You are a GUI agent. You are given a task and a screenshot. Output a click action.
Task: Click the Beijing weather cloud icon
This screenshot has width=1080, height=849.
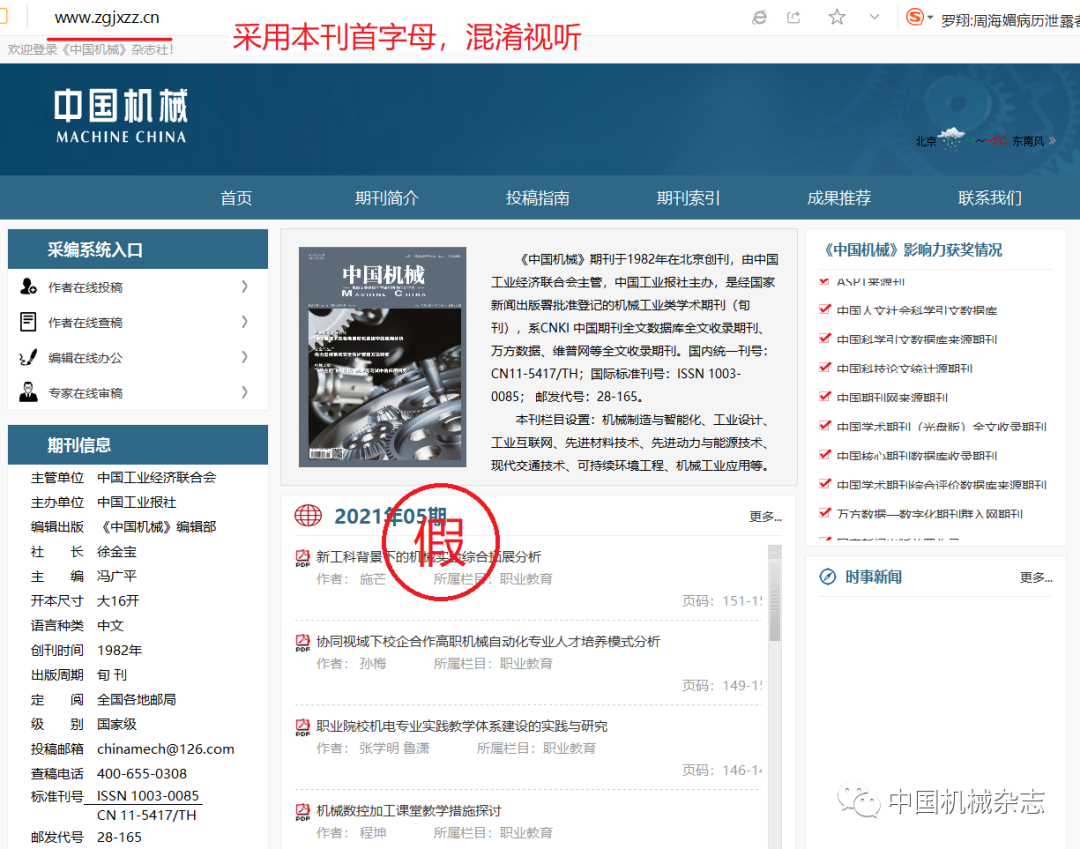[x=951, y=138]
